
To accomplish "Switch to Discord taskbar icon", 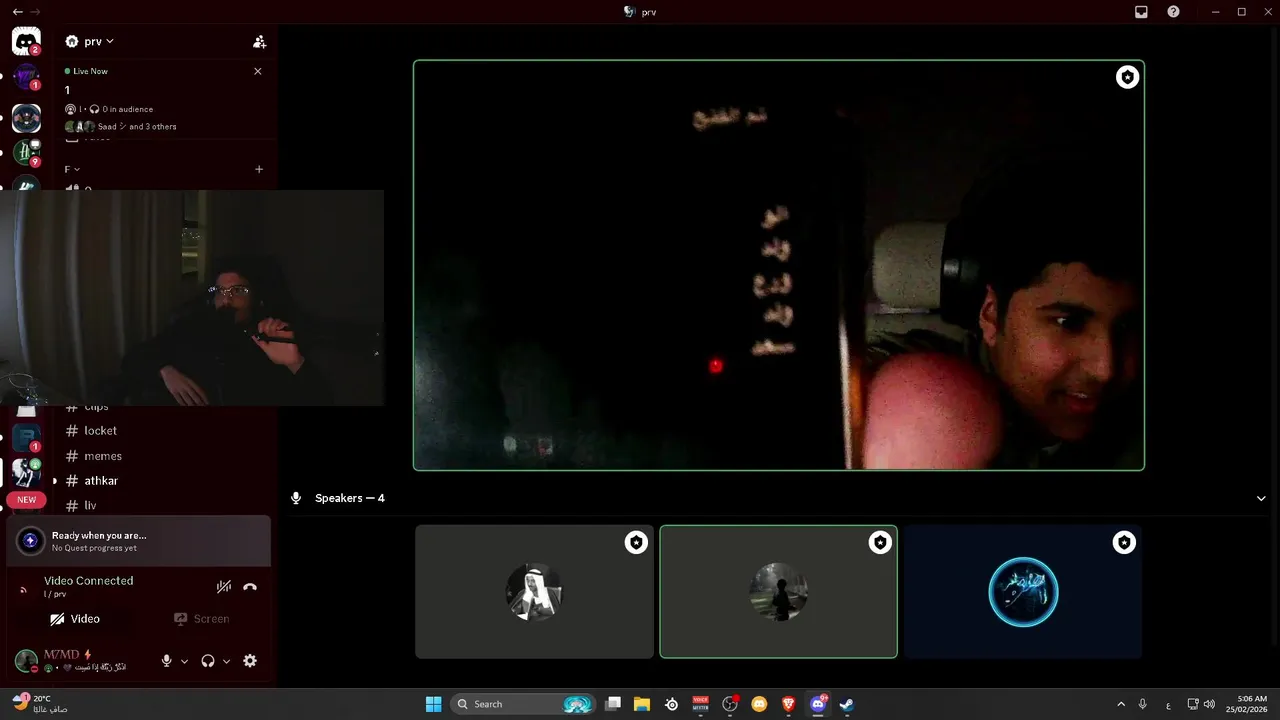I will (x=817, y=704).
